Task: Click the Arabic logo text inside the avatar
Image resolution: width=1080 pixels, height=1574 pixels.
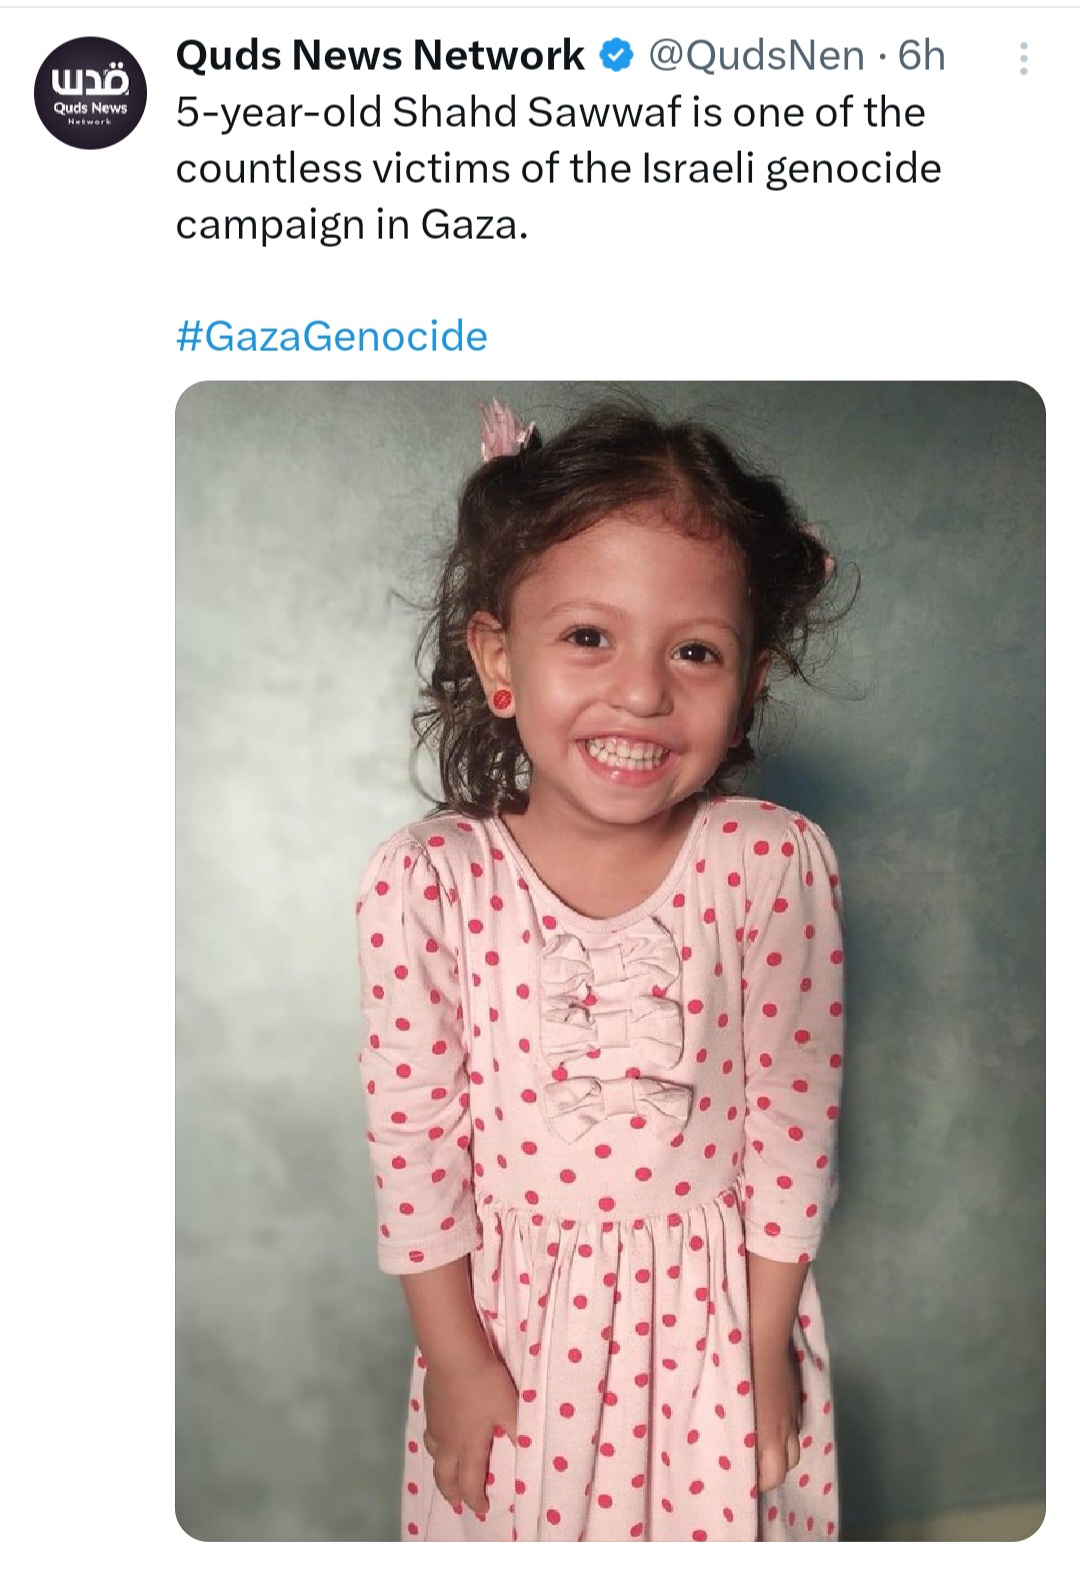Action: pos(90,76)
